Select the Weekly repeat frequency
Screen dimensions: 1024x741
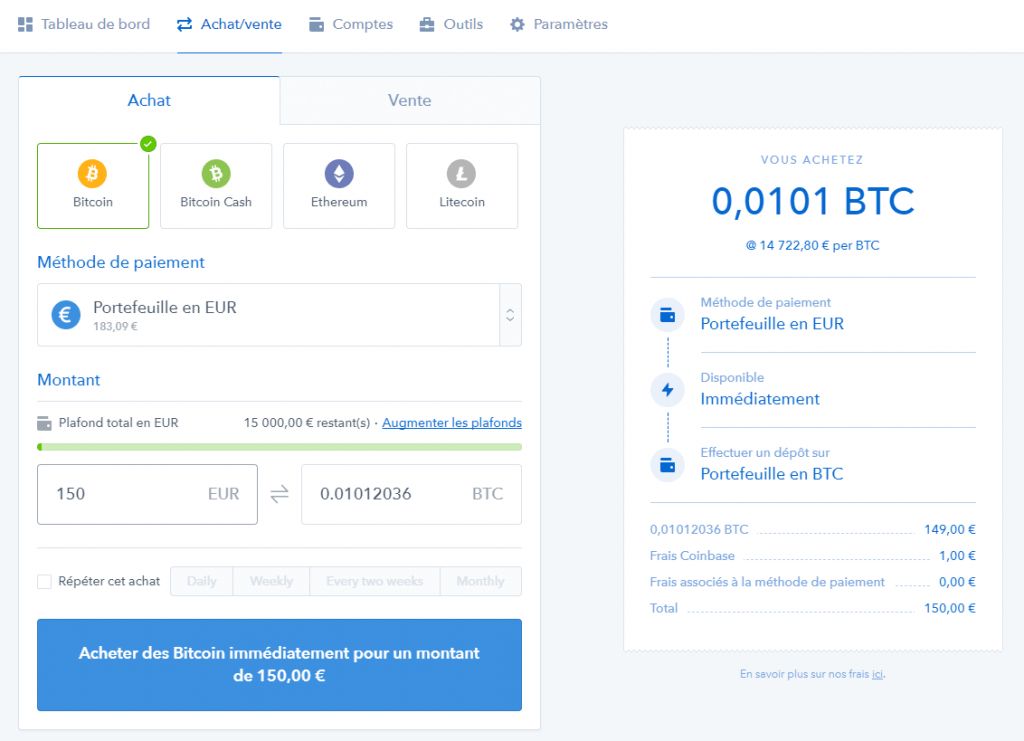click(272, 581)
